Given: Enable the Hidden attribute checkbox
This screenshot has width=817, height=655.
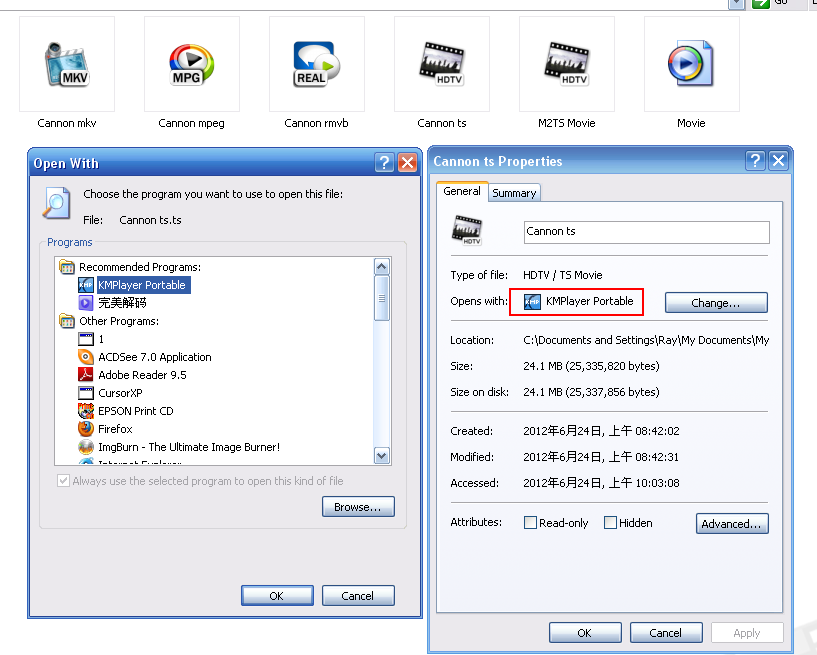Looking at the screenshot, I should click(x=610, y=523).
